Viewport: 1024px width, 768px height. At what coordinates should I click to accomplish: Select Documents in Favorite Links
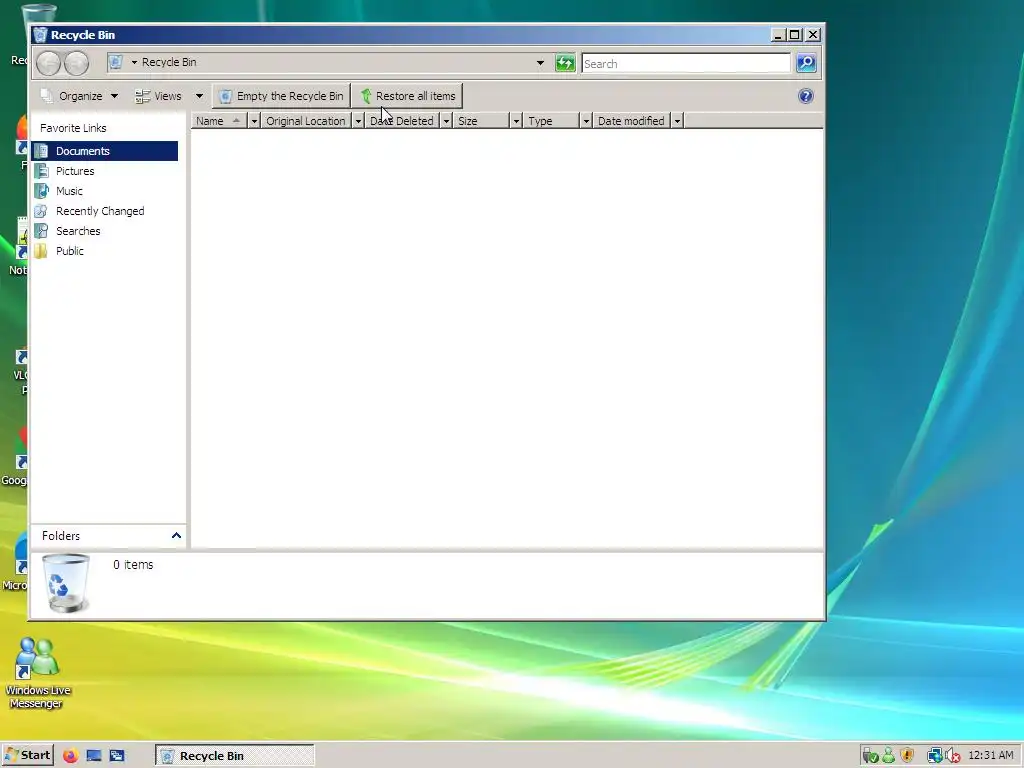coord(104,151)
